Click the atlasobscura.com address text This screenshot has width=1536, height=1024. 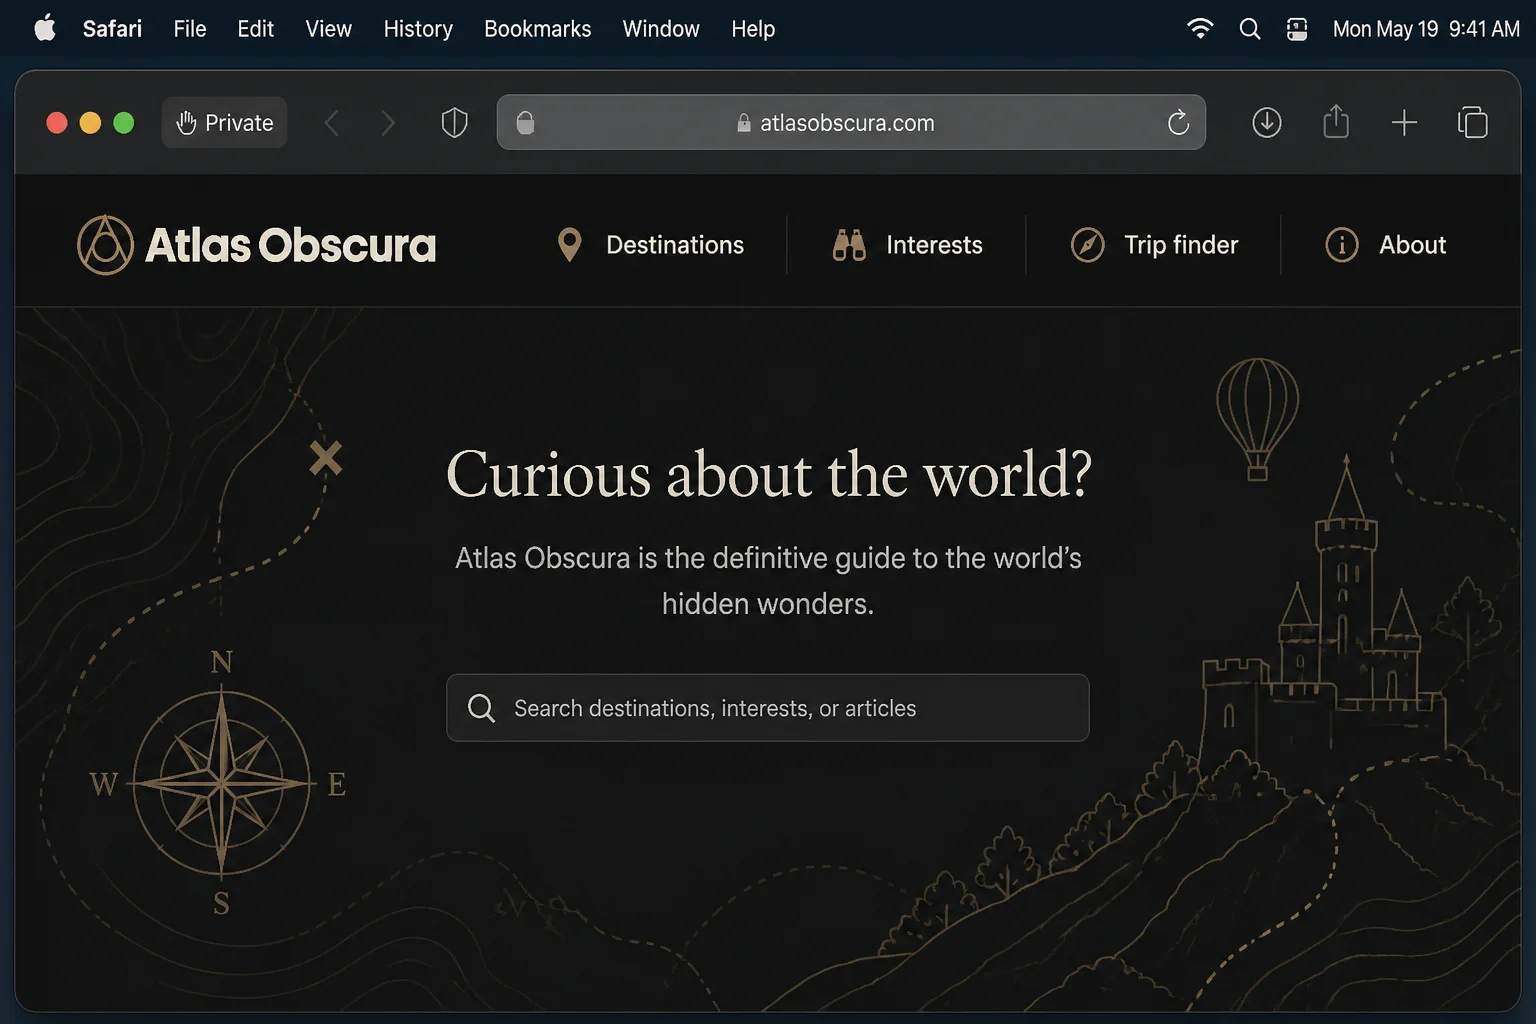pos(847,123)
